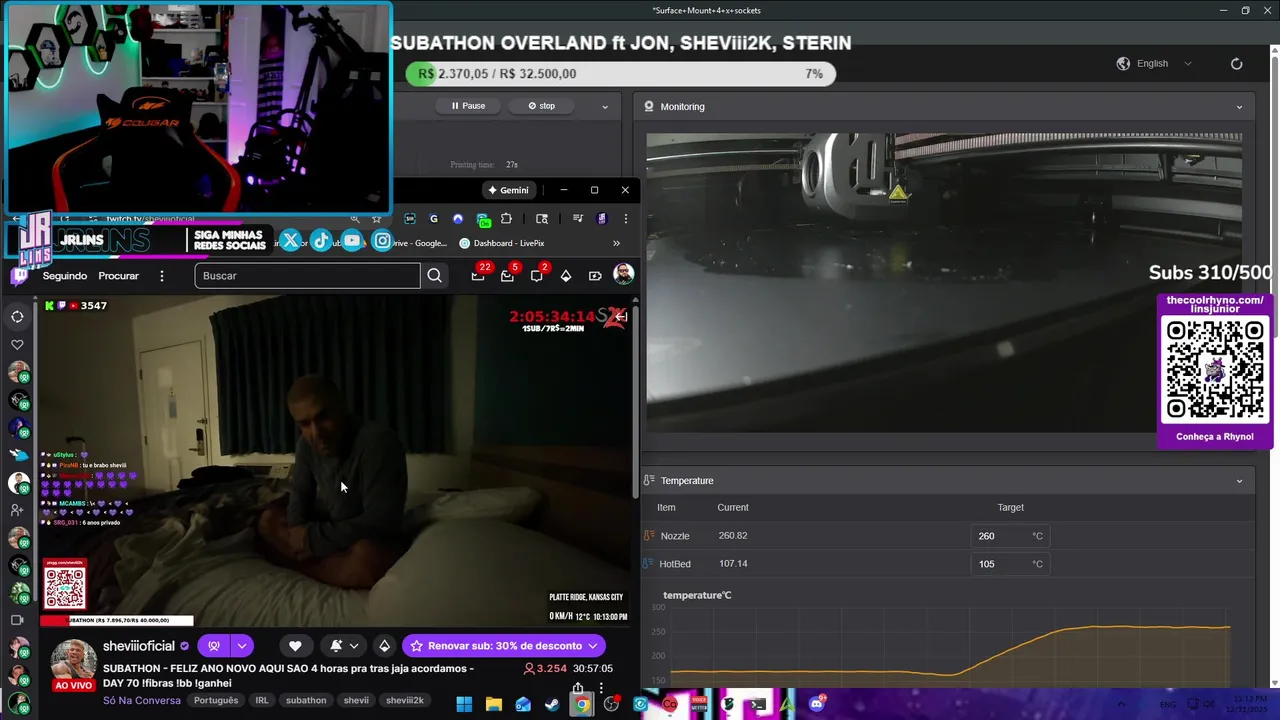Click the Gemini button in Chrome
Viewport: 1280px width, 720px height.
pyautogui.click(x=508, y=190)
